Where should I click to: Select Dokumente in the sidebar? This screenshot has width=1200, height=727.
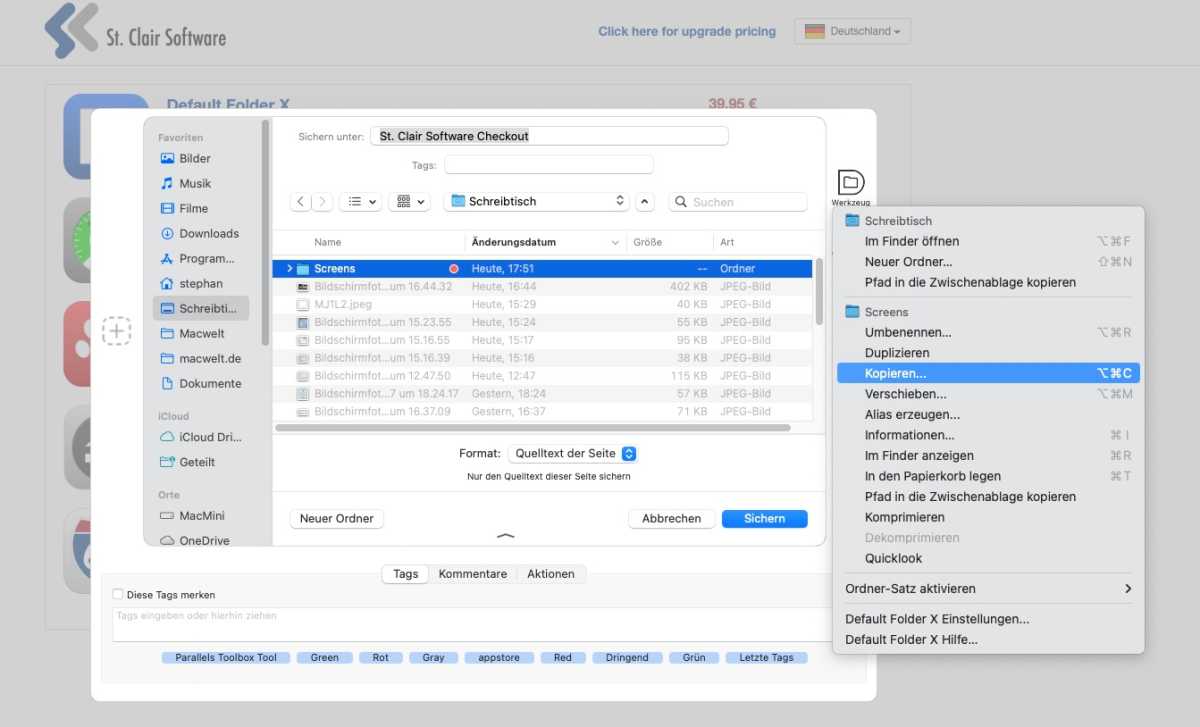tap(200, 383)
